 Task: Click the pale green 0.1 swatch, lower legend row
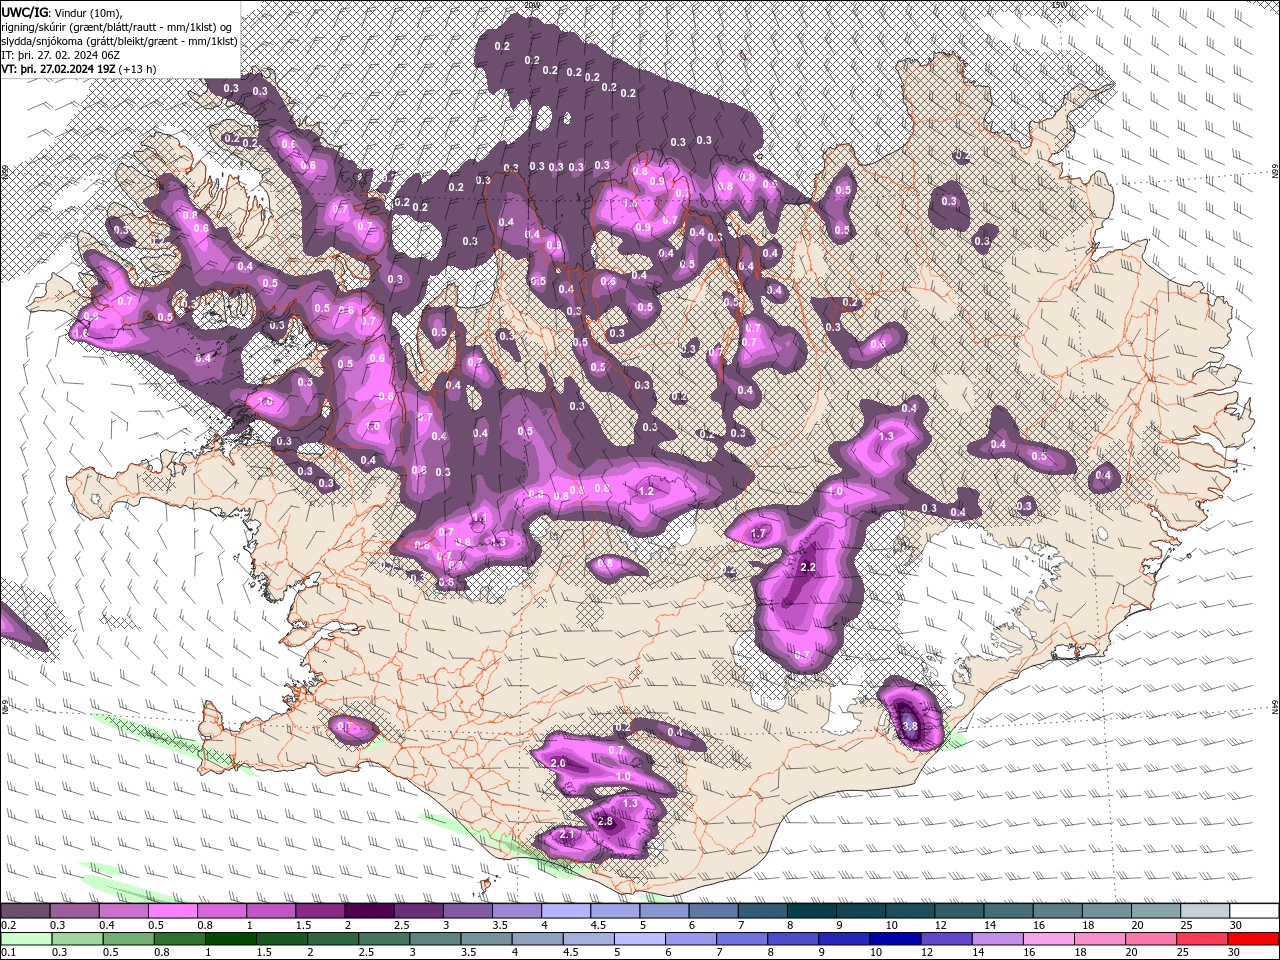[x=26, y=939]
